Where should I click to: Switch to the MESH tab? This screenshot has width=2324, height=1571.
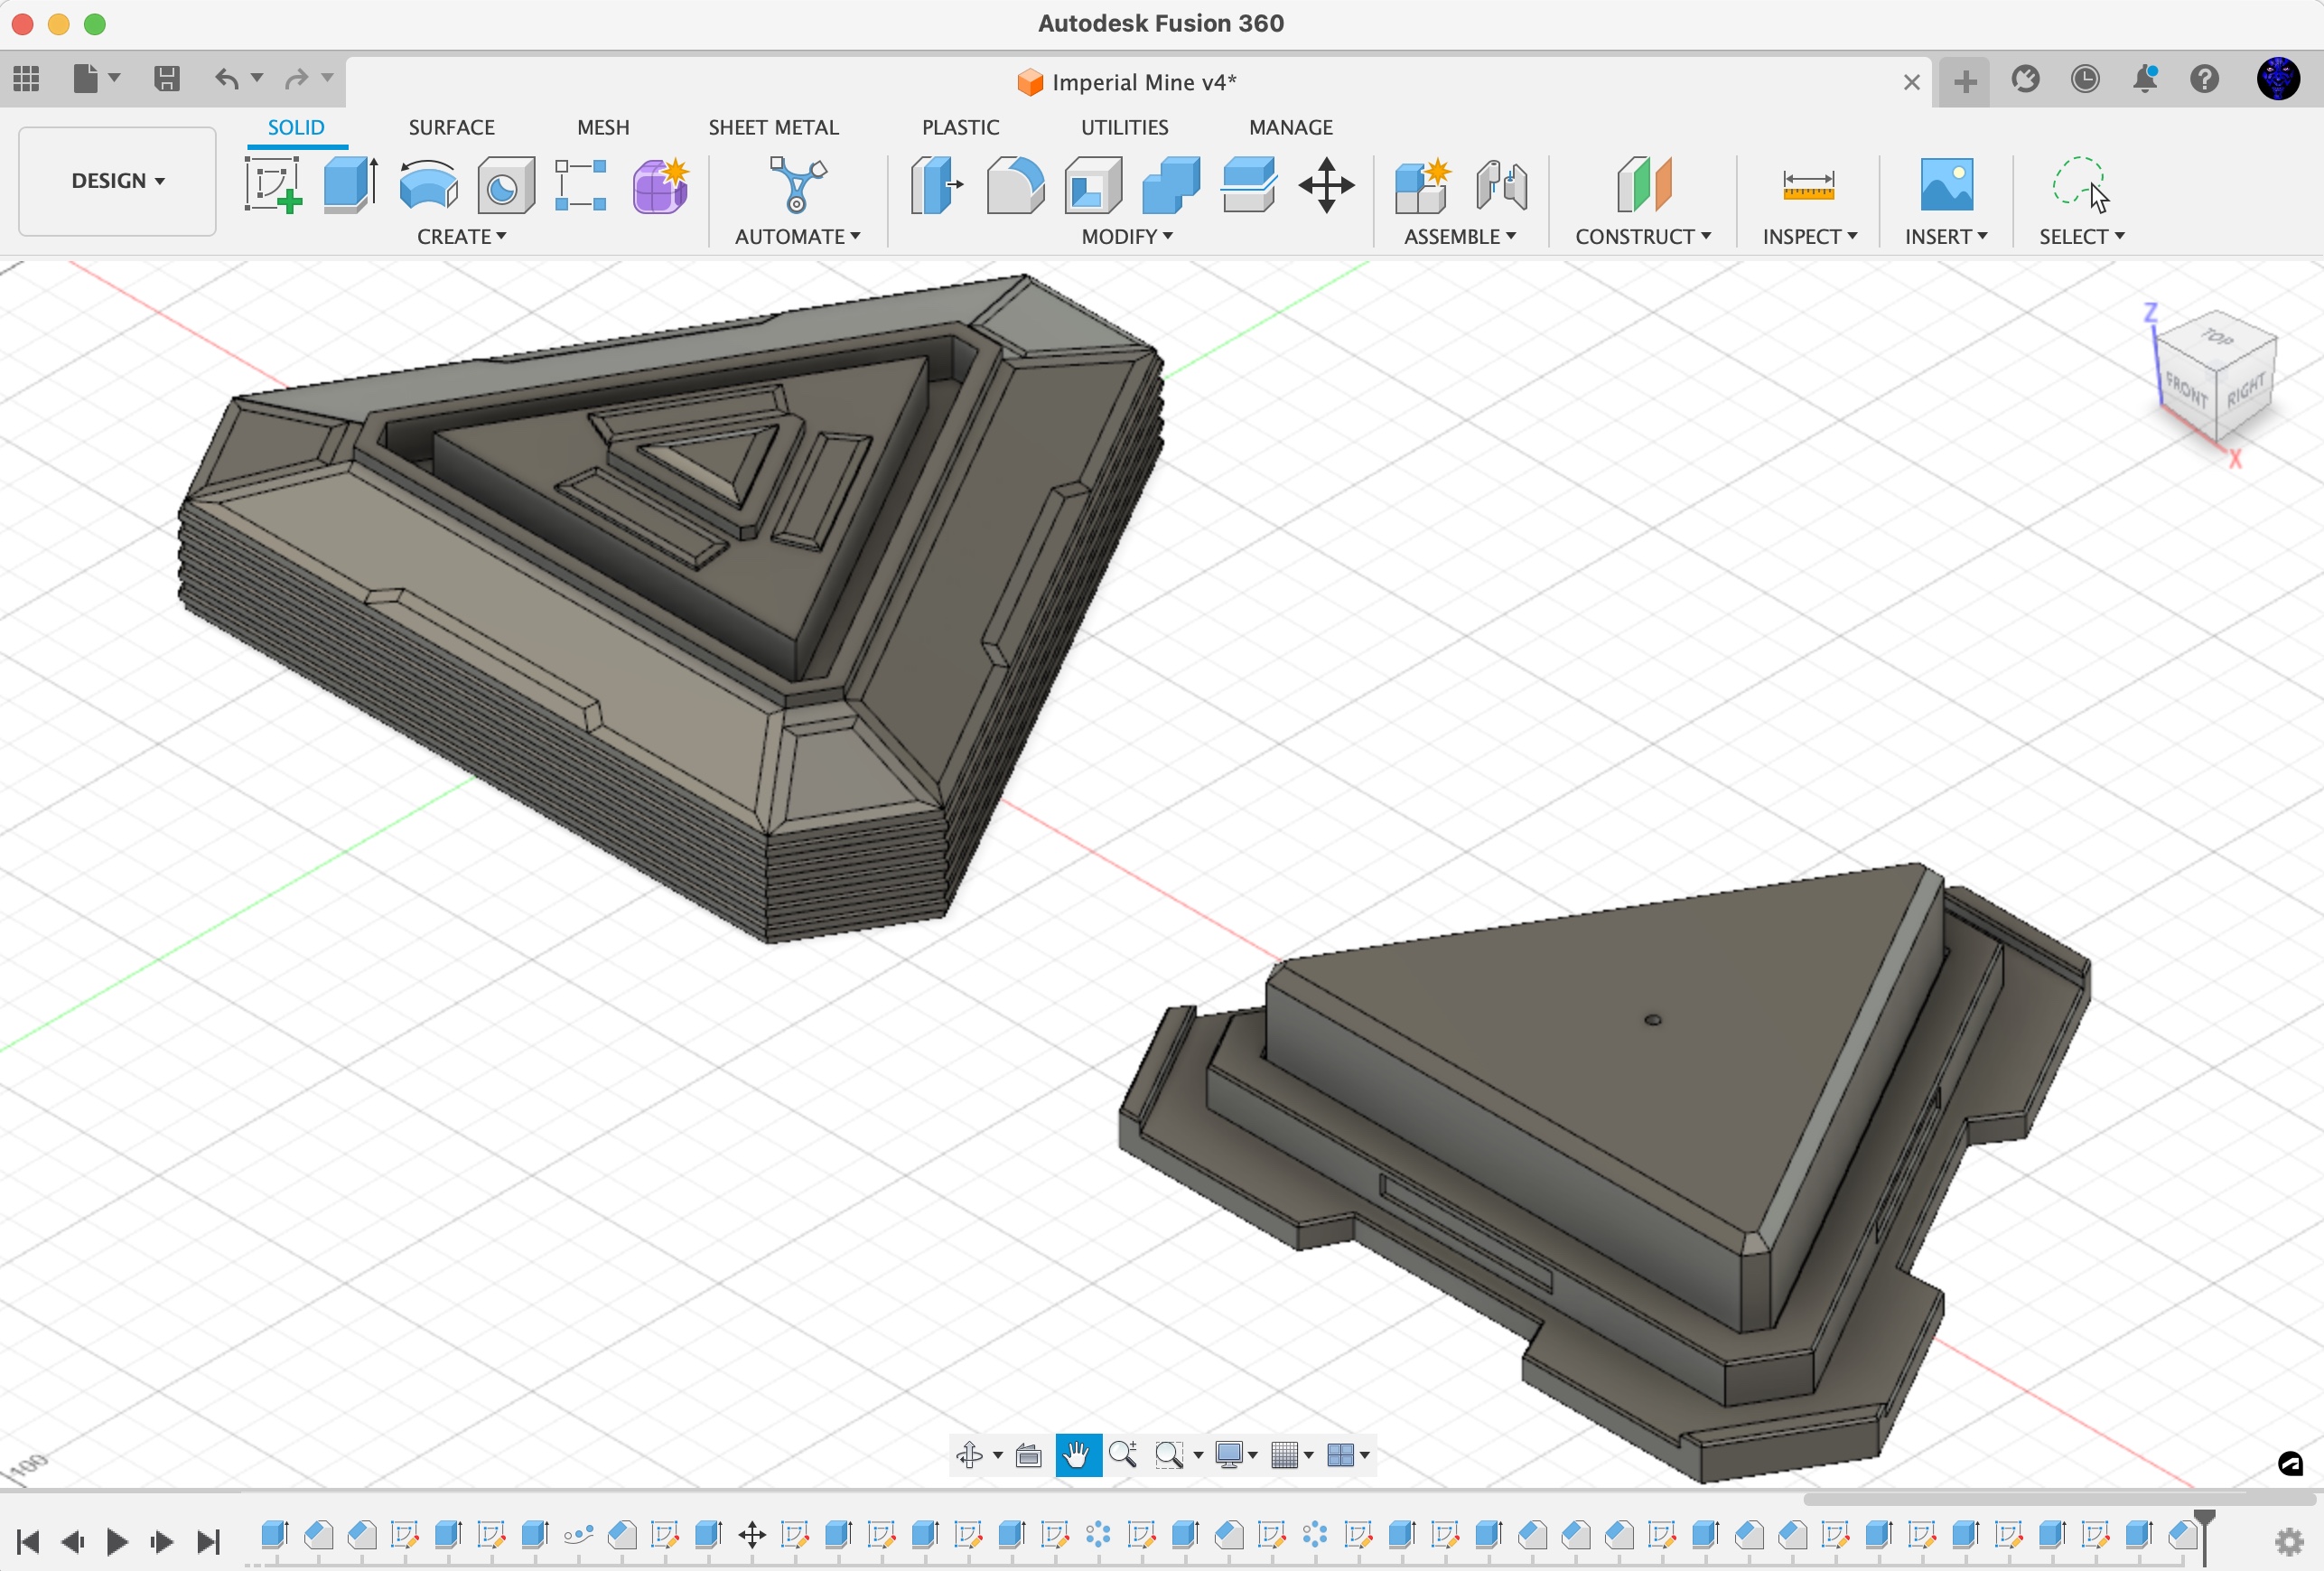[602, 126]
